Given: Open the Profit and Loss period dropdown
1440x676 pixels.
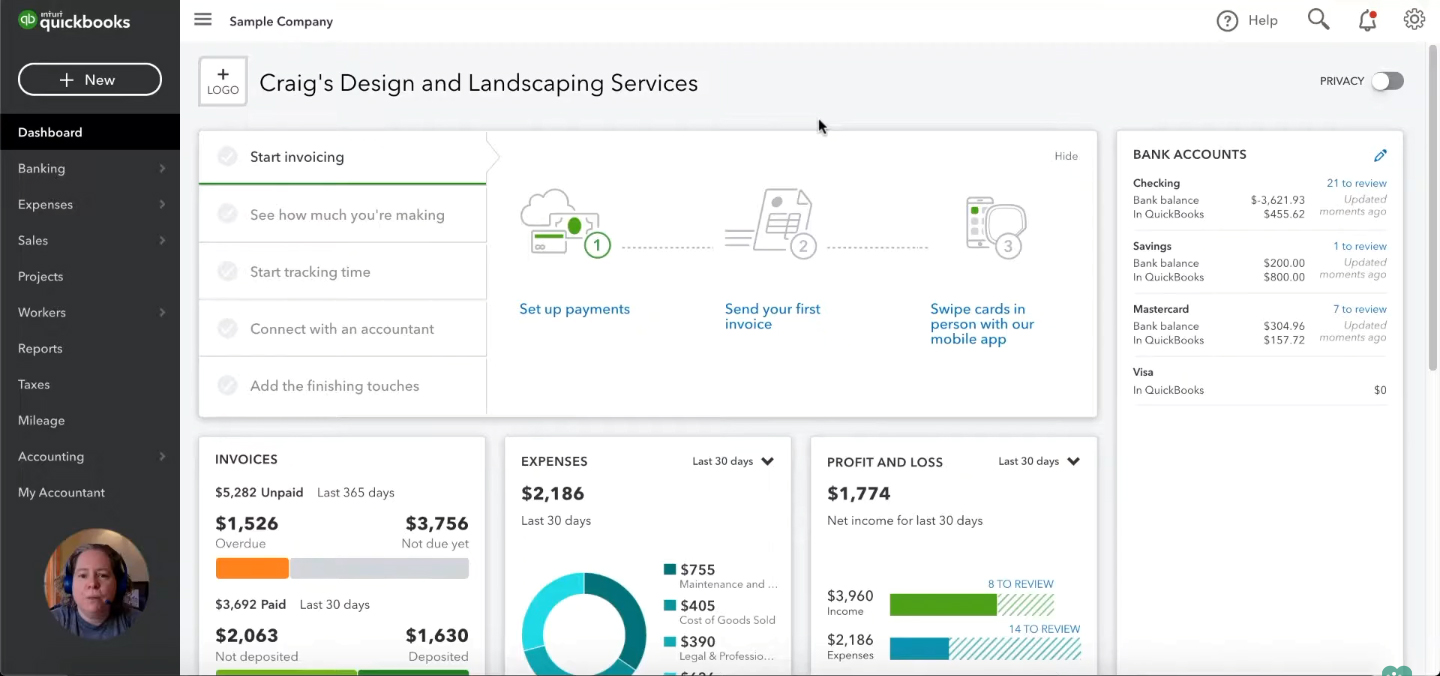Looking at the screenshot, I should point(1039,461).
